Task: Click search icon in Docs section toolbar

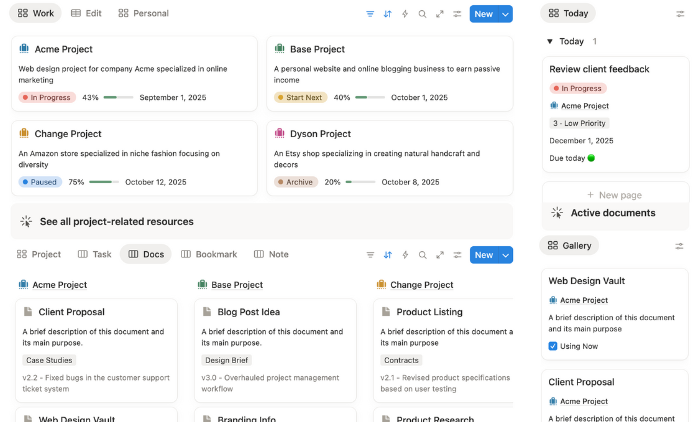Action: pos(422,255)
